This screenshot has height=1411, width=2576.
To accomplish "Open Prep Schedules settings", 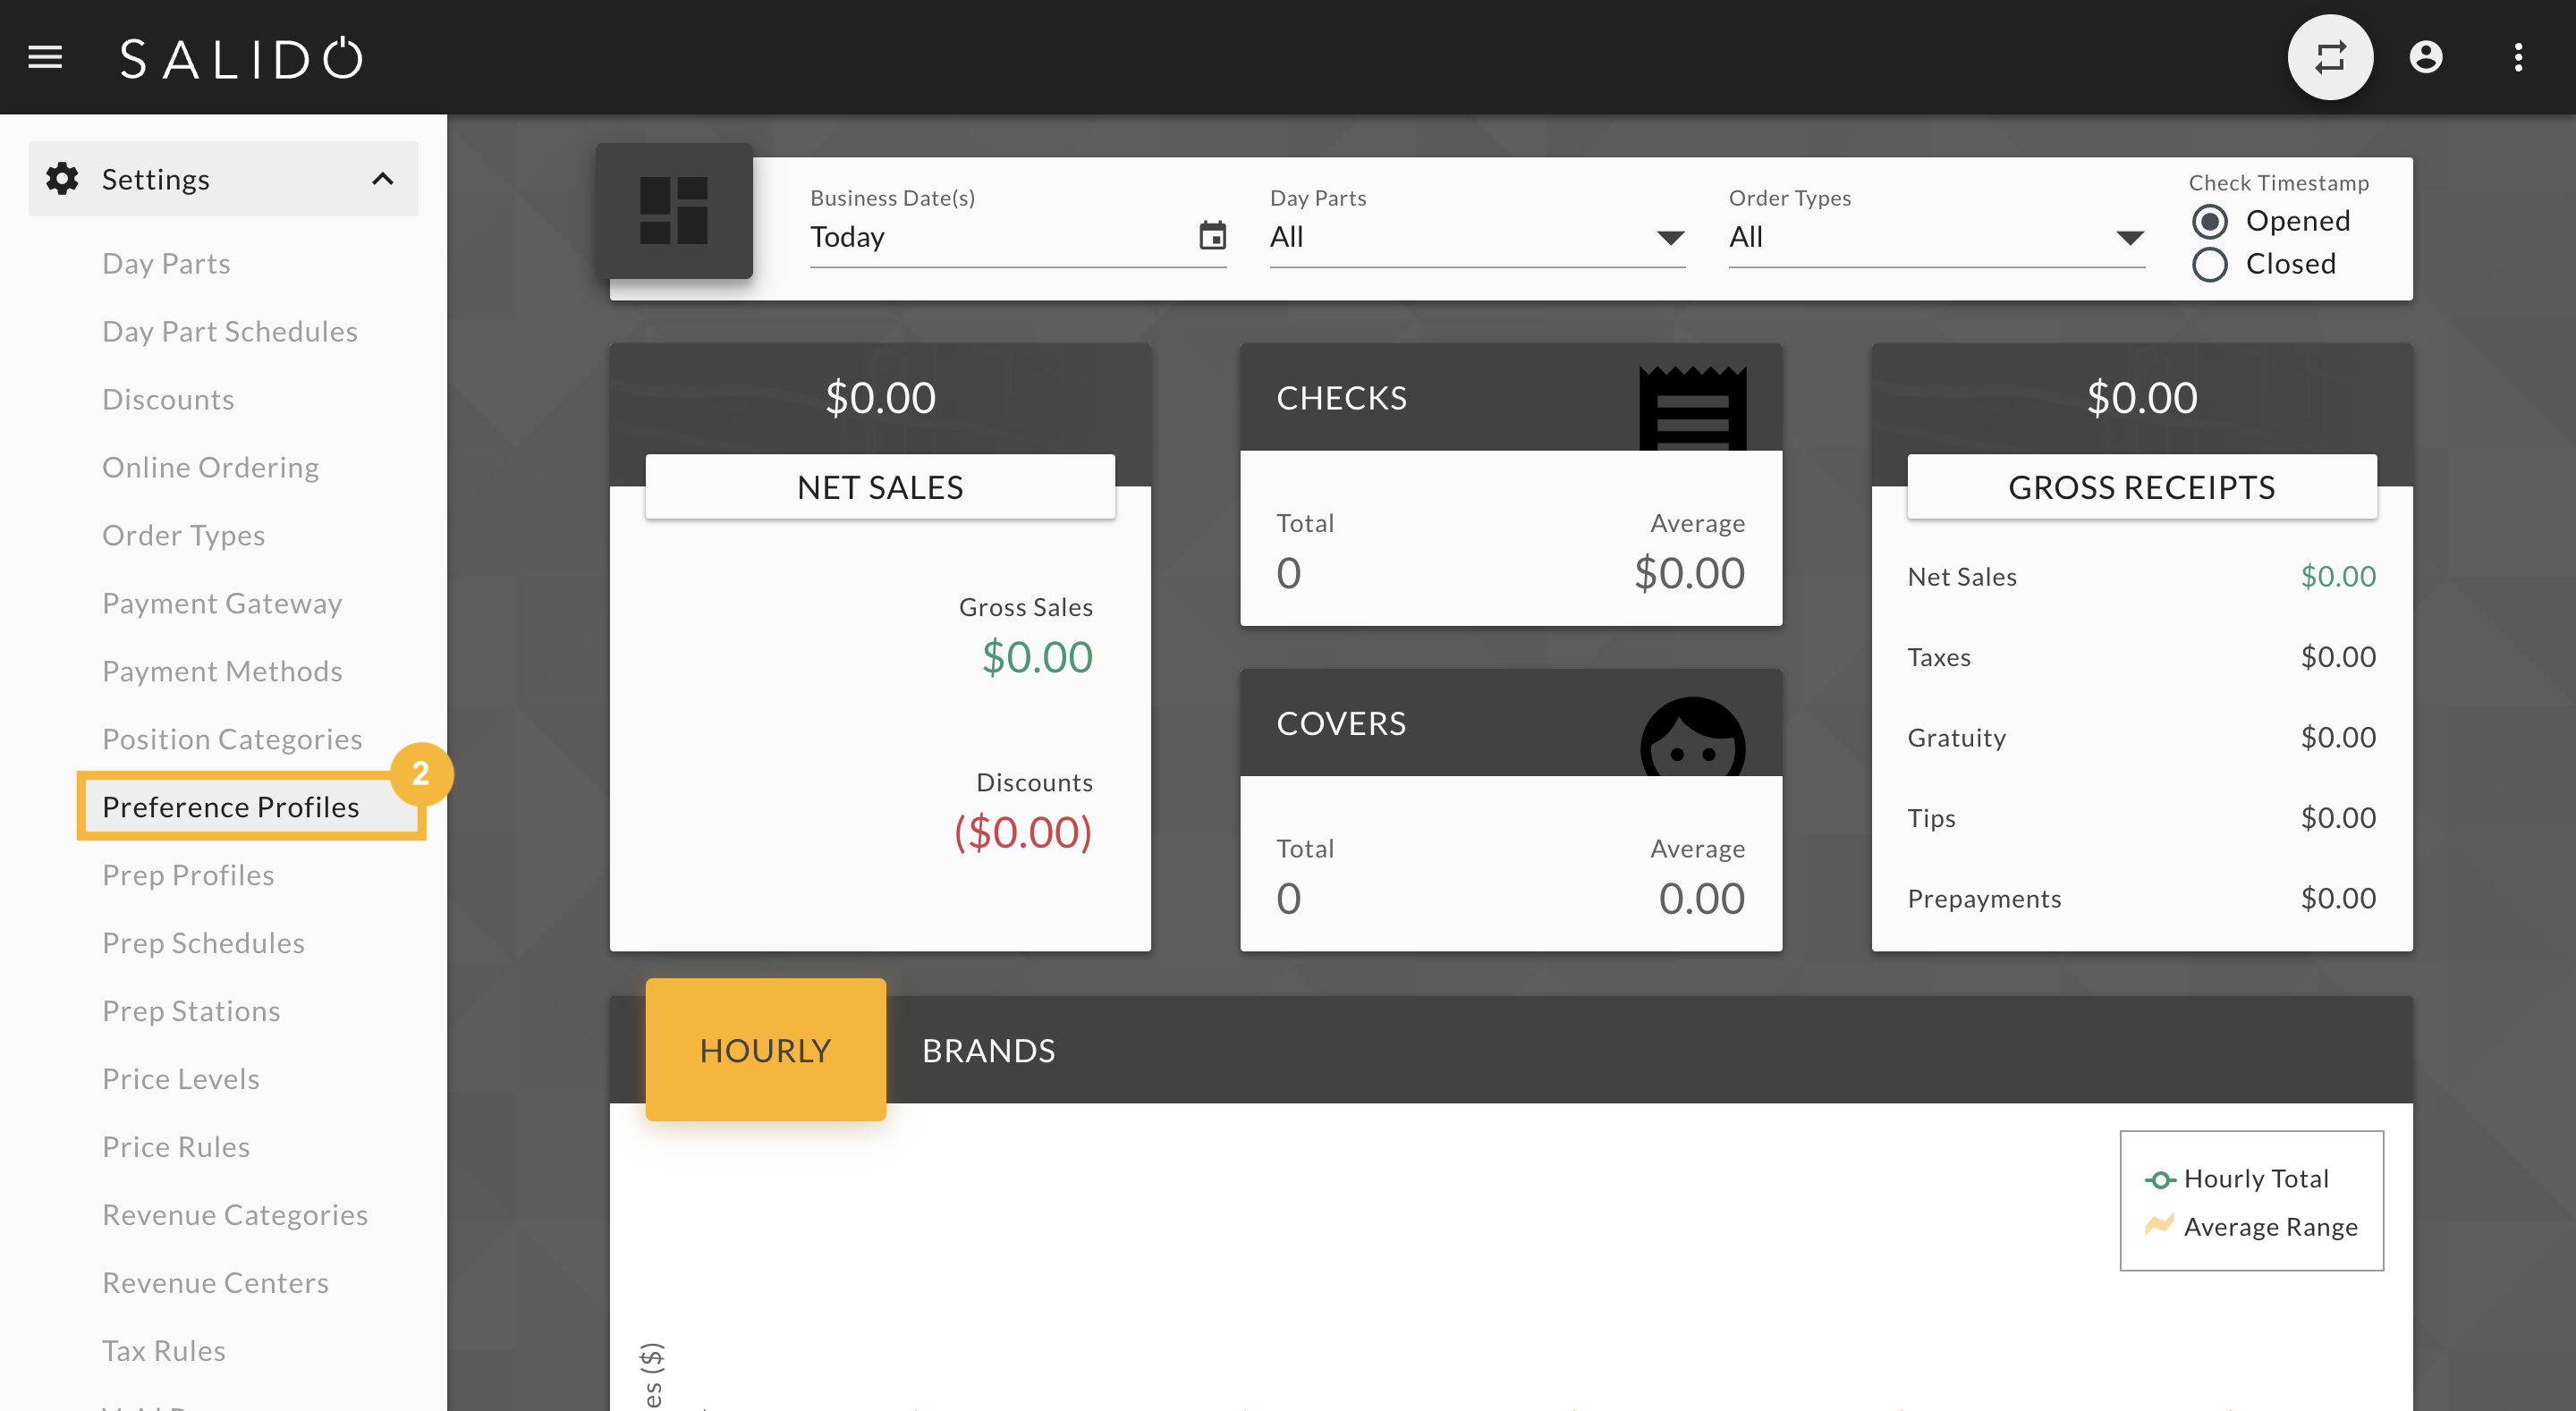I will pos(203,943).
